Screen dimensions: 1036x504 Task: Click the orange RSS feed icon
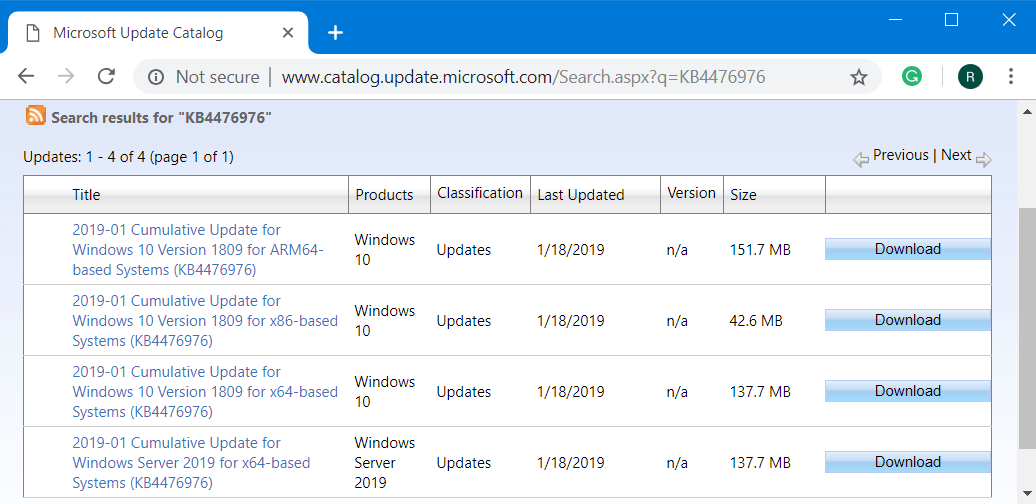point(36,115)
